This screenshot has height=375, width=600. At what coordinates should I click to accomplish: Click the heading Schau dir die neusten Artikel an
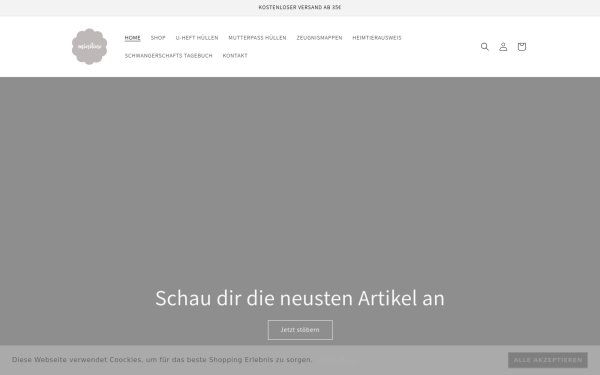(300, 298)
